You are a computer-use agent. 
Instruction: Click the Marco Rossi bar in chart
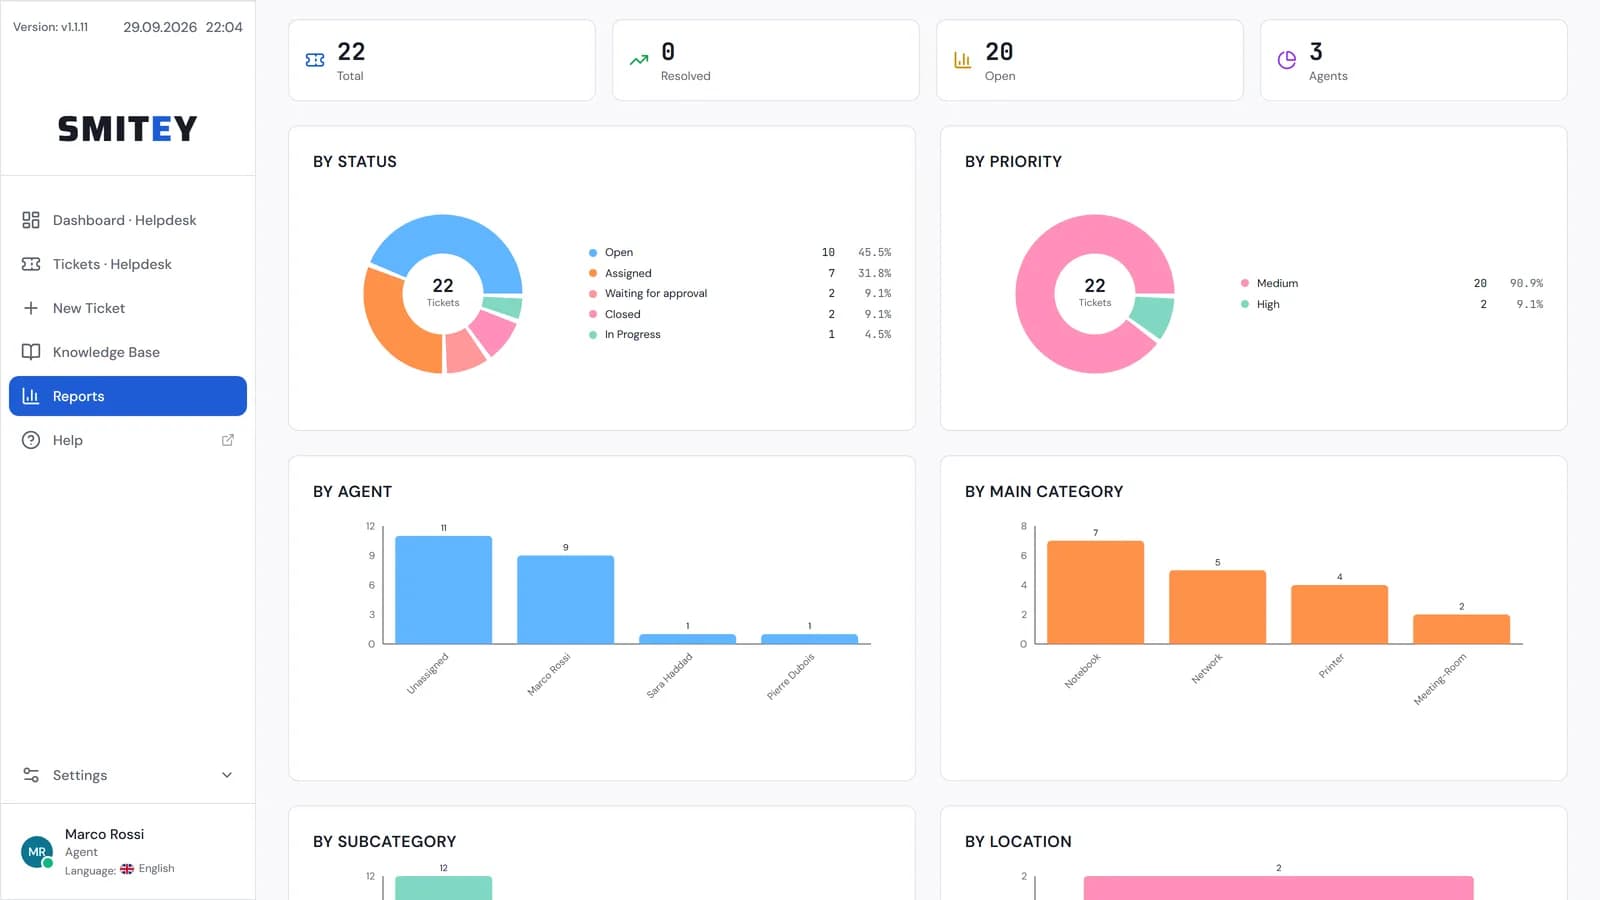566,600
